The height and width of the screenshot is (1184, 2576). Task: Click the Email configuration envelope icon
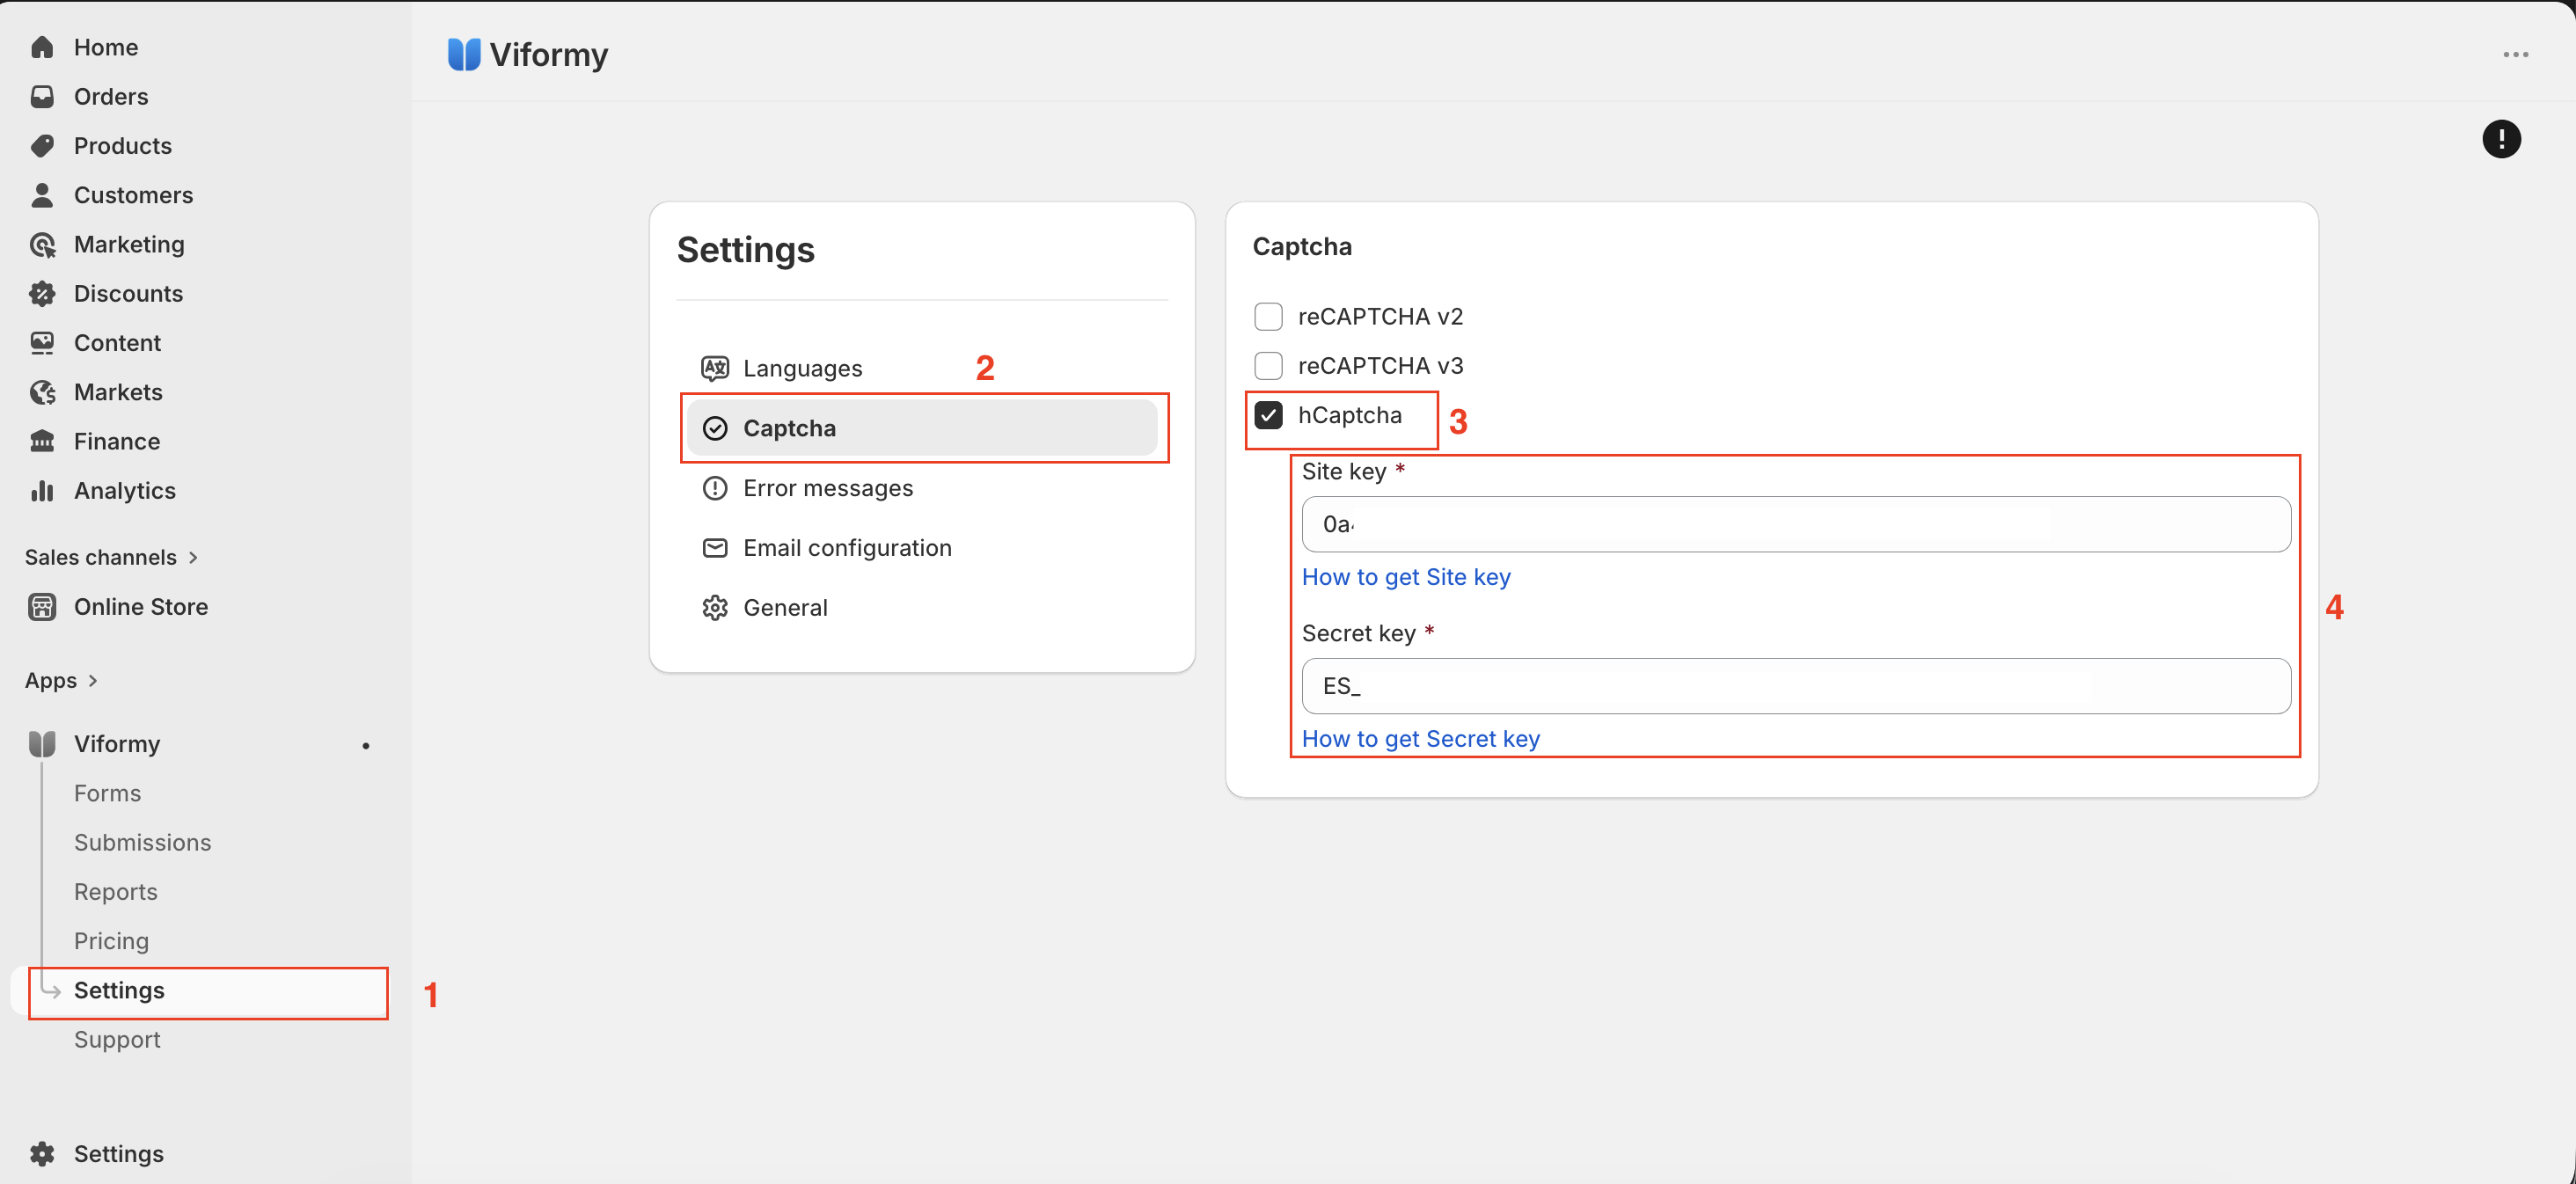pos(715,548)
